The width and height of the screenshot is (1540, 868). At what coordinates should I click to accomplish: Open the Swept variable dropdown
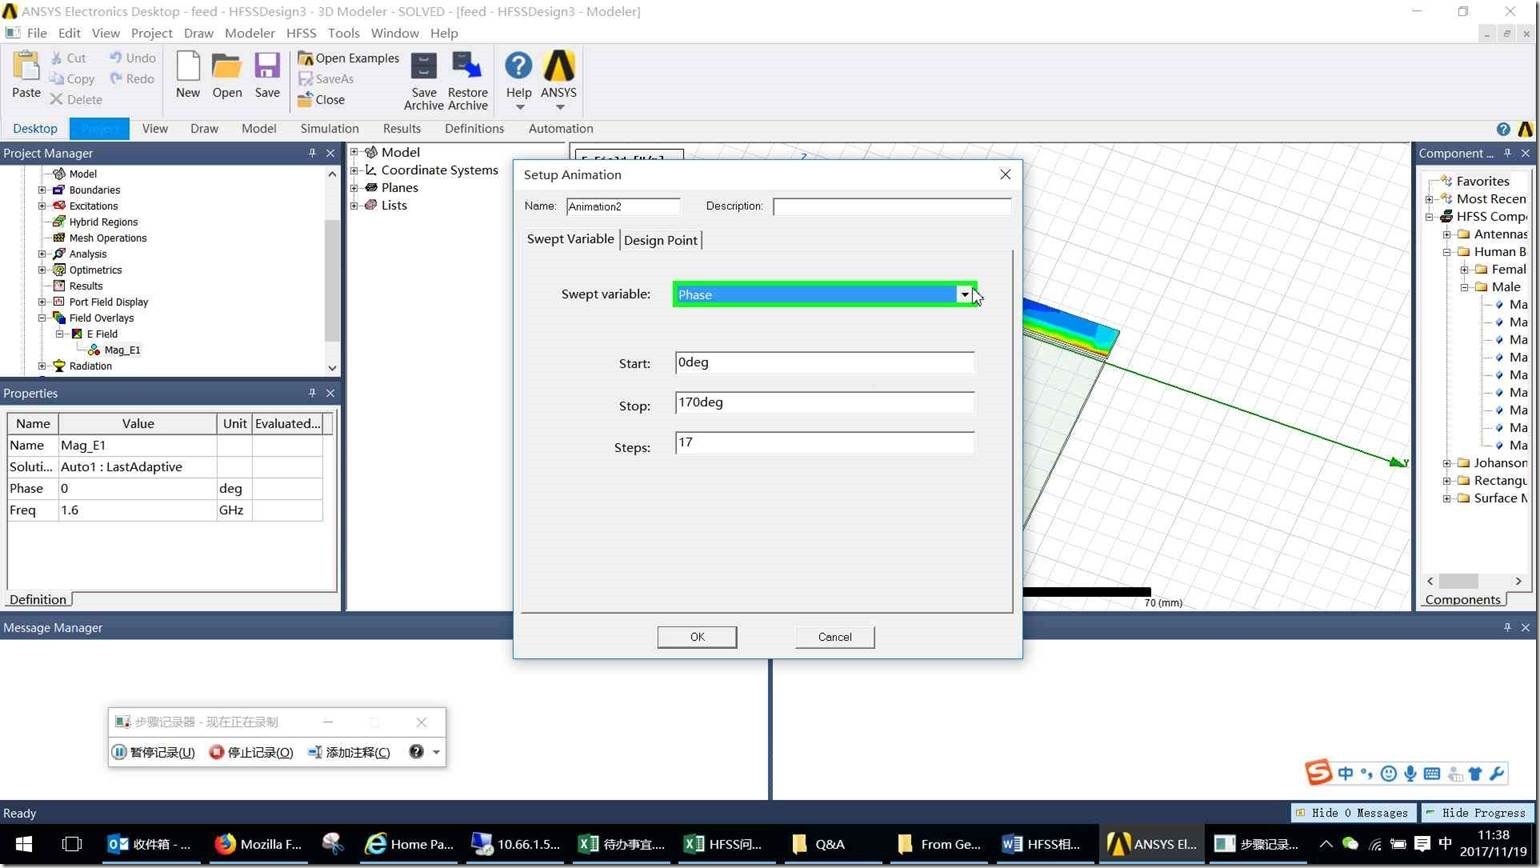(x=964, y=294)
